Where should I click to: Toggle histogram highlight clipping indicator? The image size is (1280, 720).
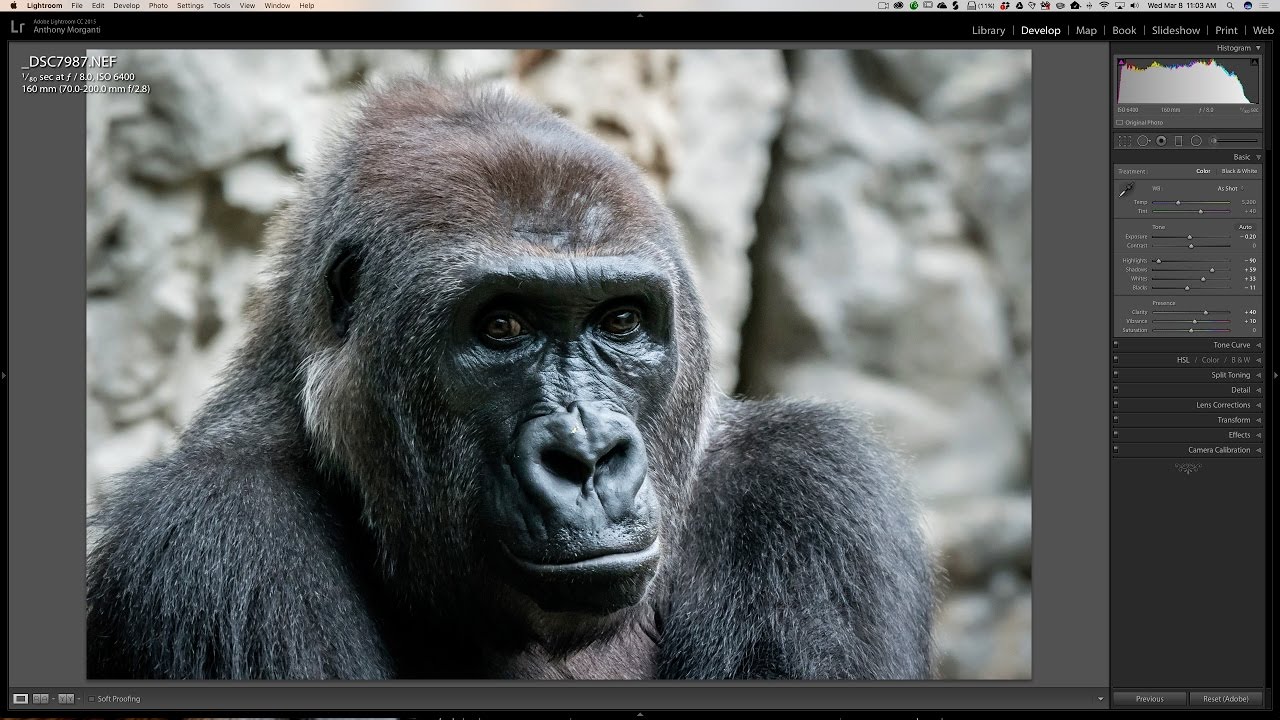1254,62
